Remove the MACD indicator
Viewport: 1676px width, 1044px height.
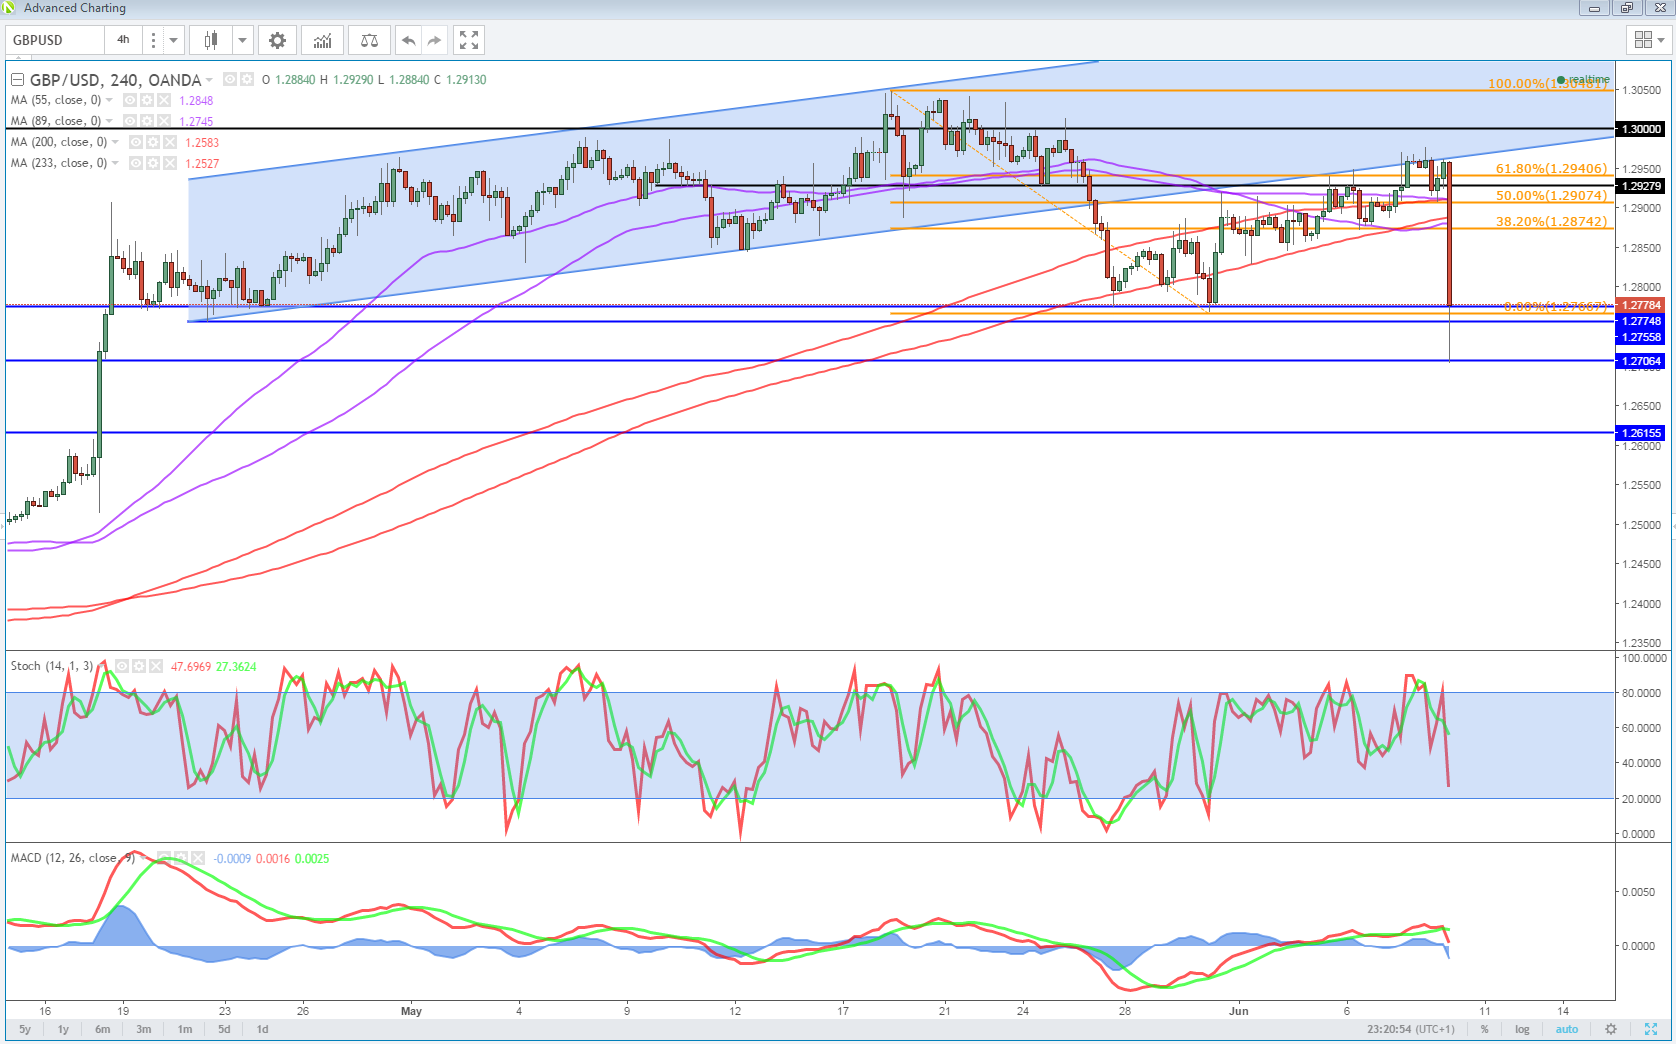(x=198, y=858)
